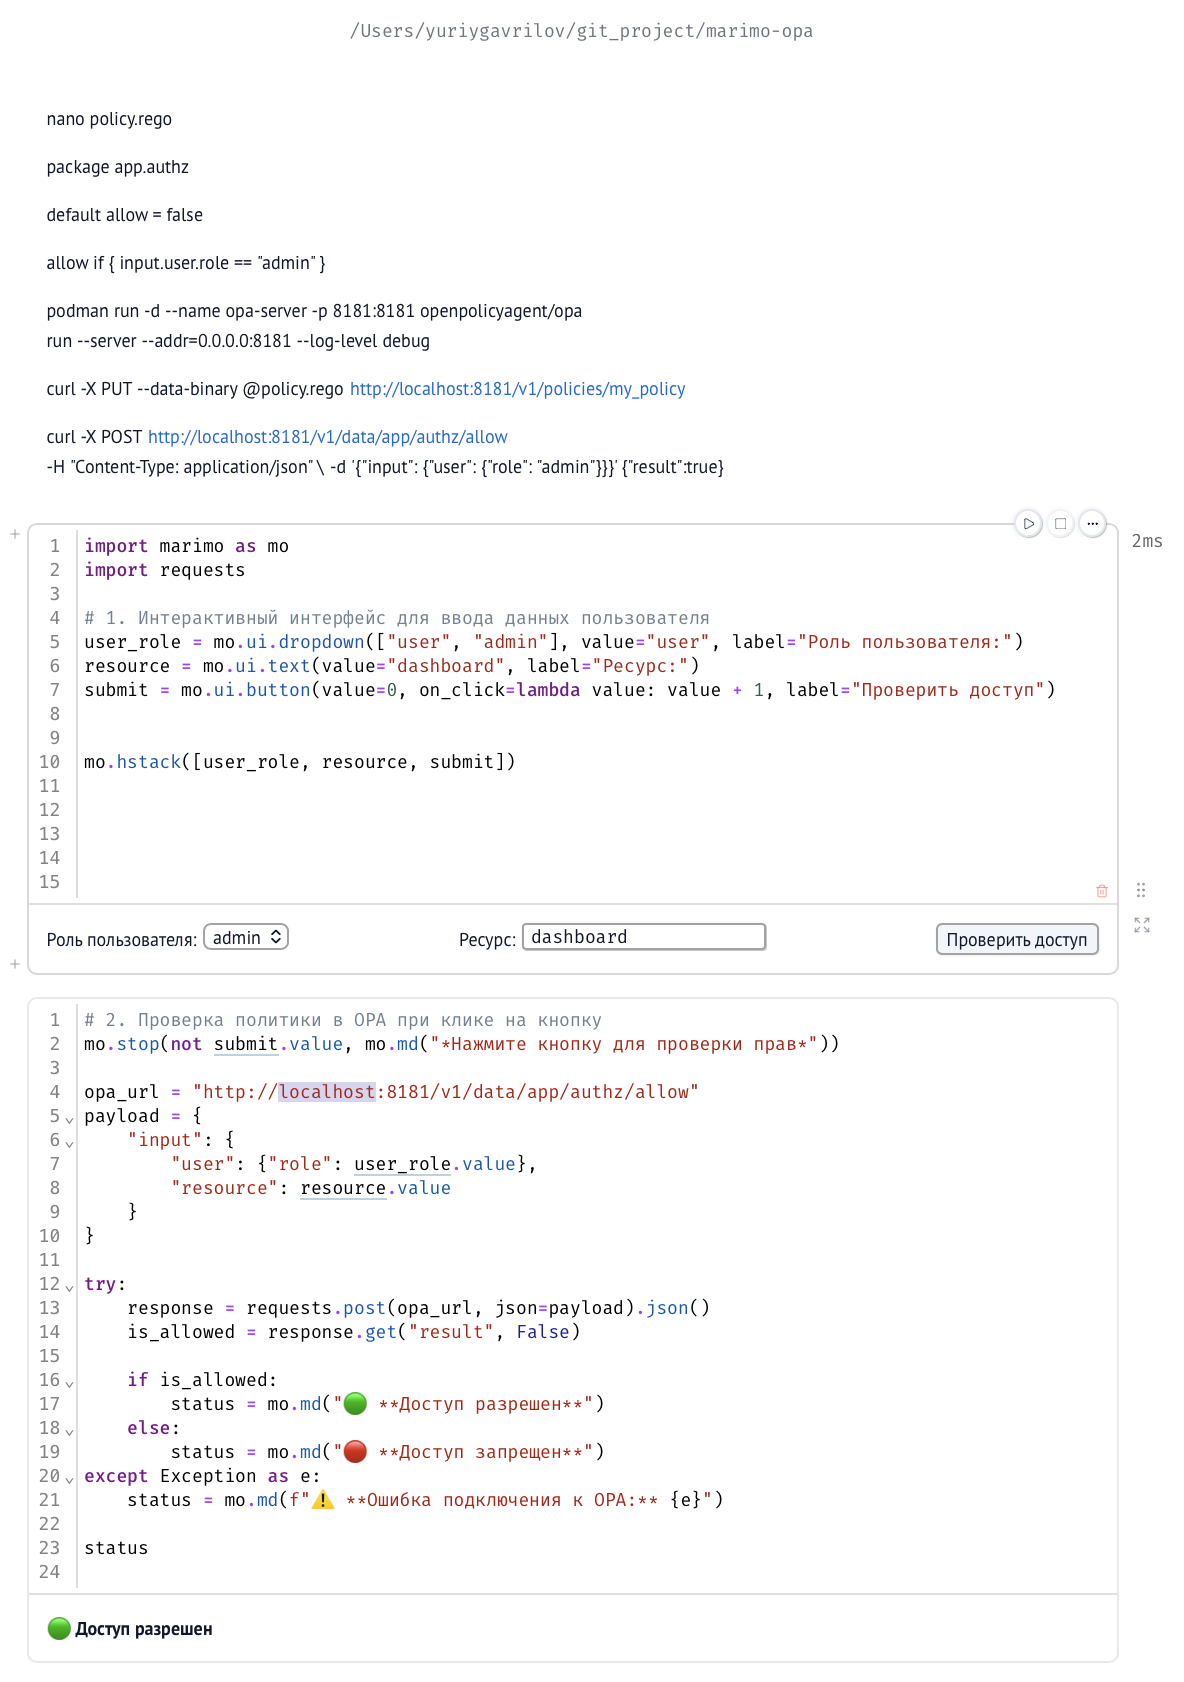The image size is (1184, 1682).
Task: Fold the else block at line 18
Action: tap(69, 1431)
